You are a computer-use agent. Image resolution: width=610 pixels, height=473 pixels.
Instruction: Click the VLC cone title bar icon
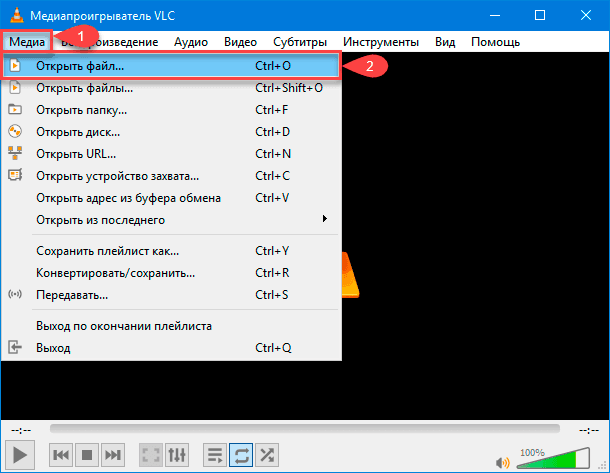pos(16,15)
